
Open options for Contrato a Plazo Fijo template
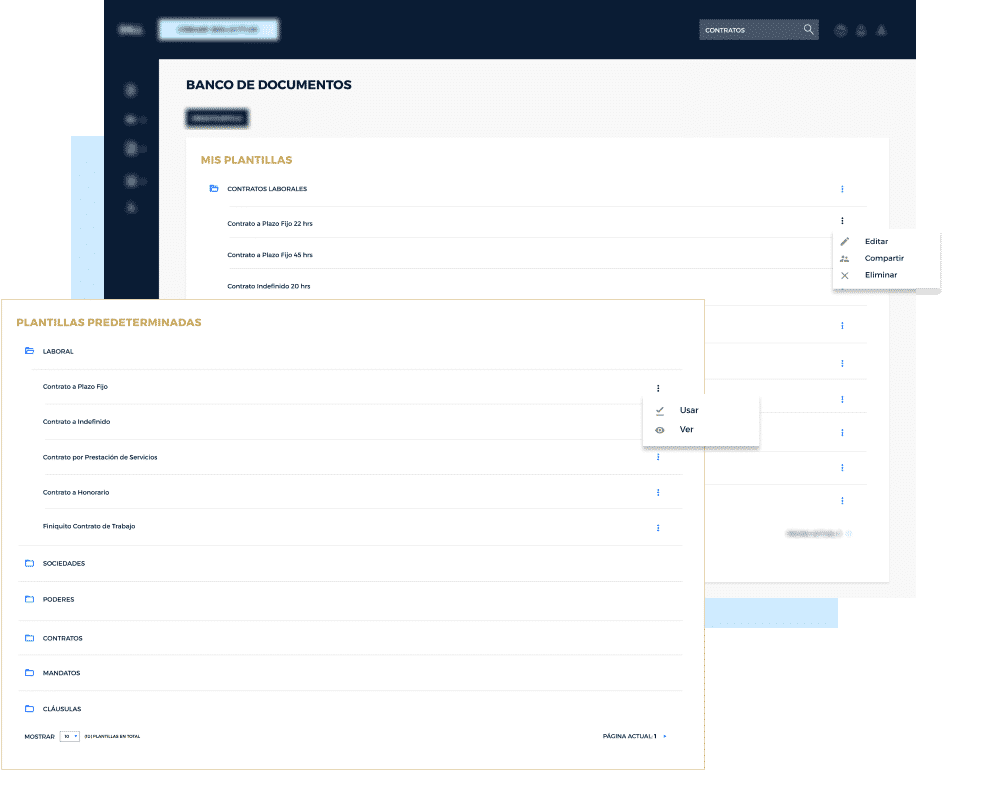658,389
